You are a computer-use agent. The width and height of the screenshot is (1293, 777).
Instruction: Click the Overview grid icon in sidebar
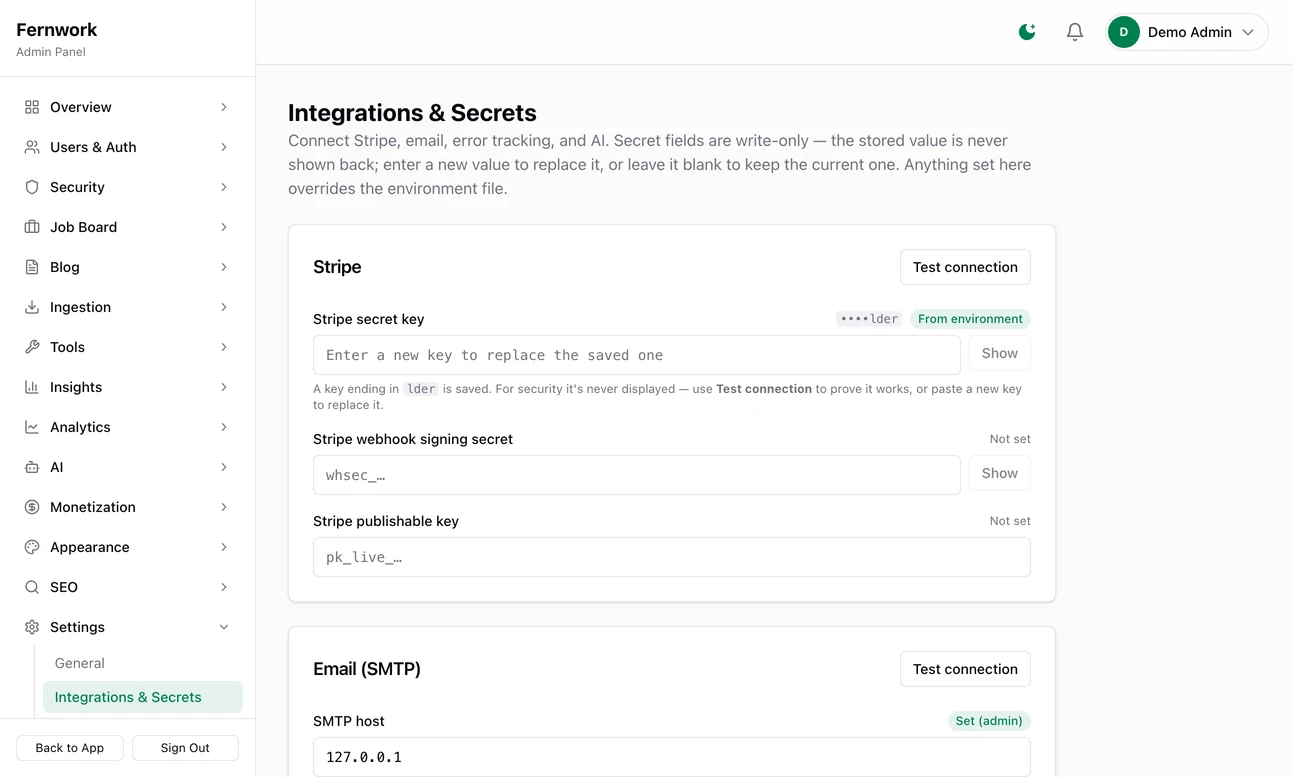32,107
